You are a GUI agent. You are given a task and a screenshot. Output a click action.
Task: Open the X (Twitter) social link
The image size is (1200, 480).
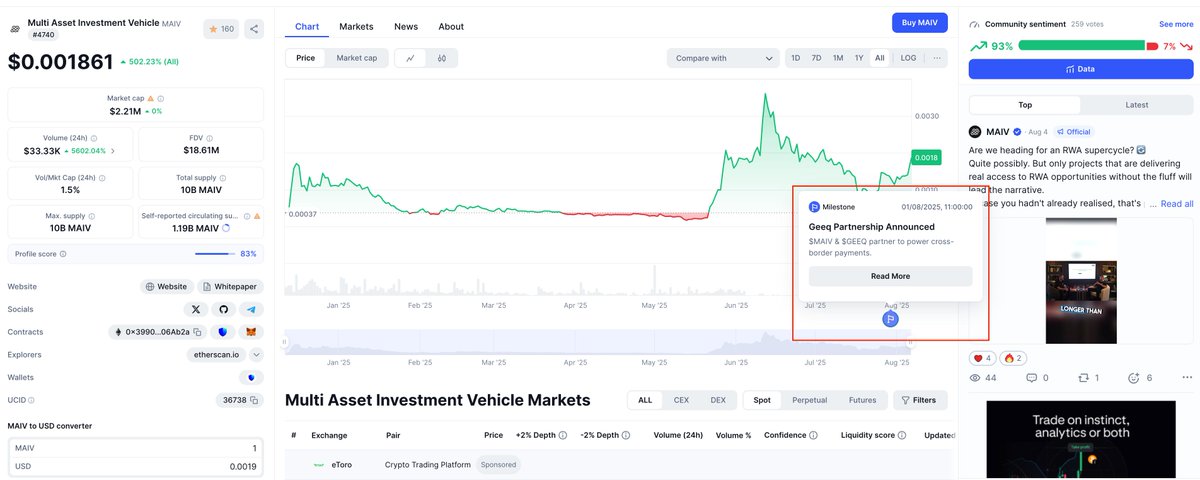pos(195,310)
